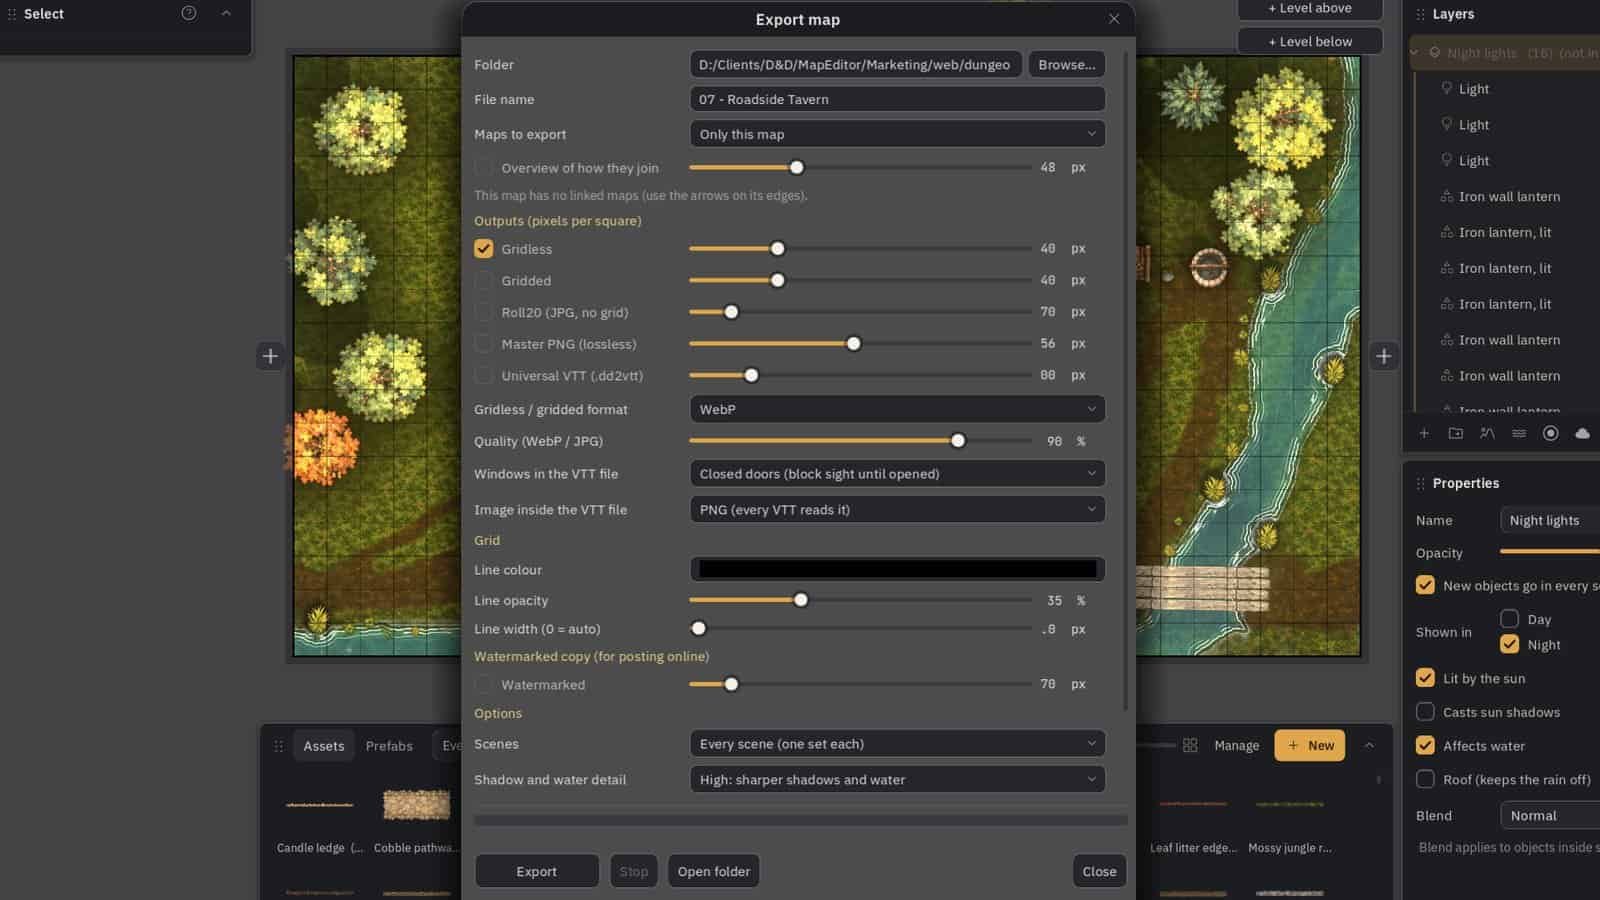1600x900 pixels.
Task: Close the Export map dialog with X
Action: pos(1114,19)
